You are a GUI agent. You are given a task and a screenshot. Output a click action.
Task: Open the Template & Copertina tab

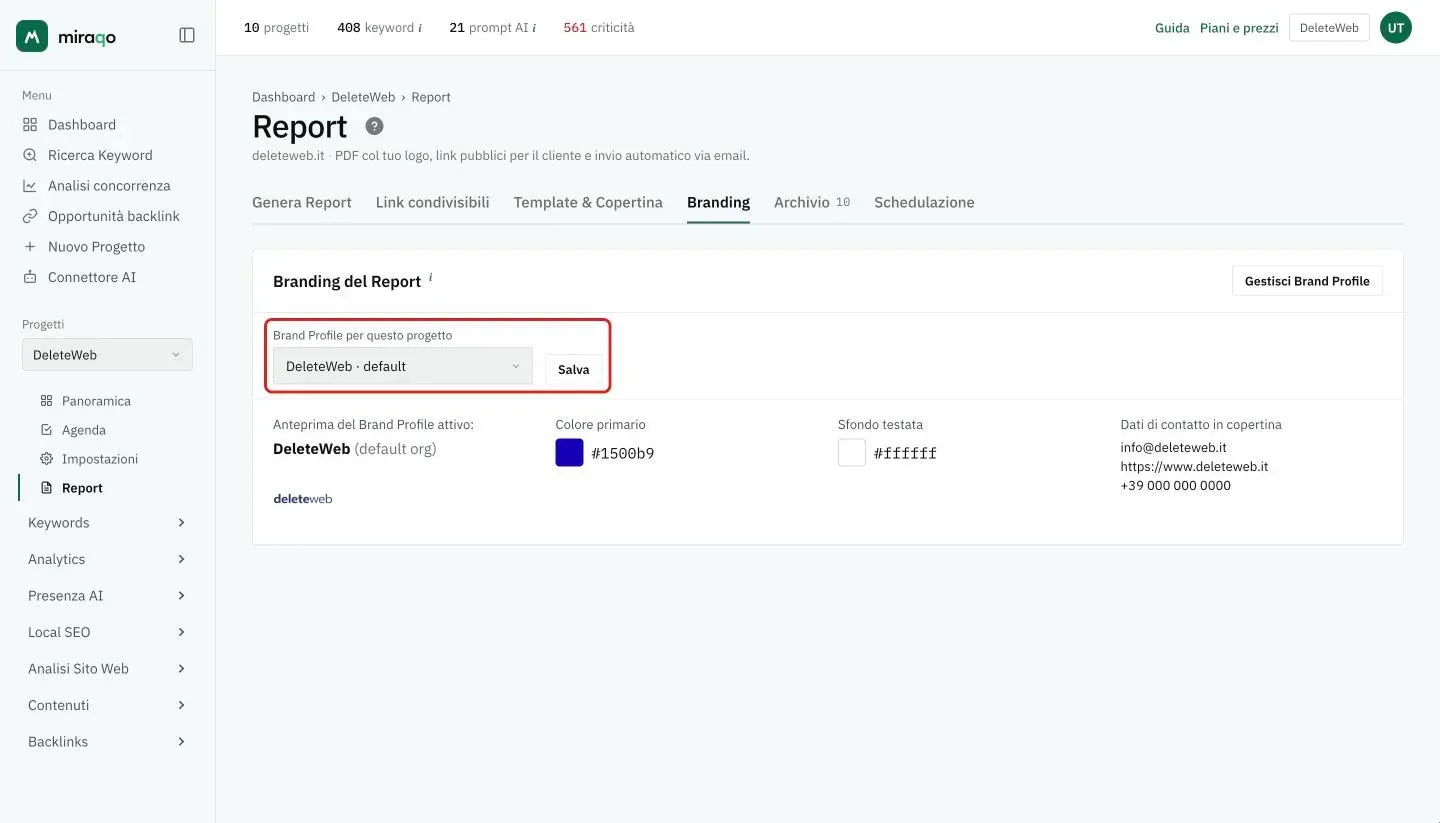click(588, 202)
